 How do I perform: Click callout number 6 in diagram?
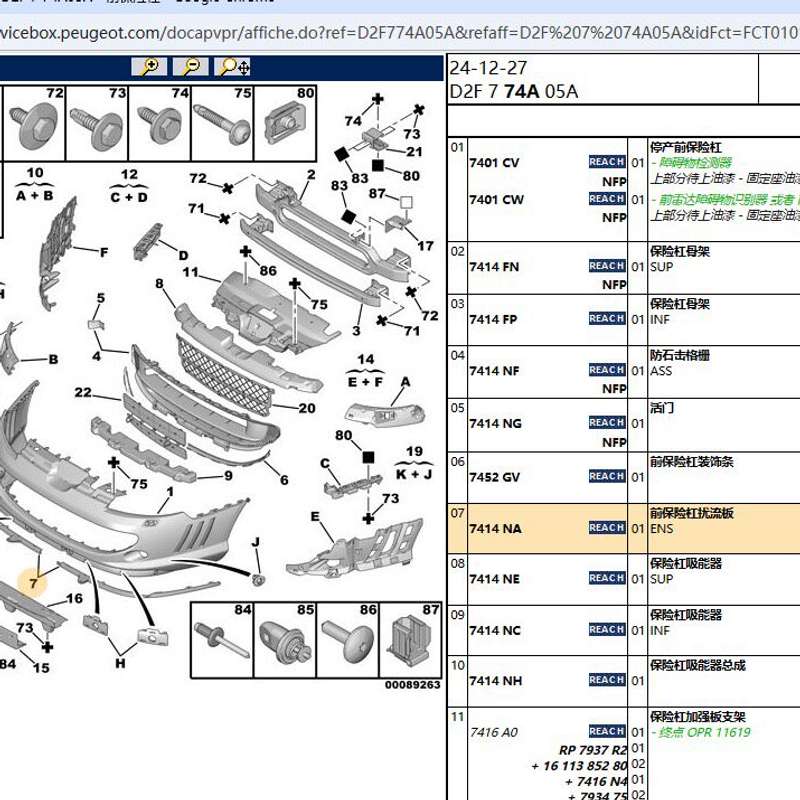click(x=284, y=480)
